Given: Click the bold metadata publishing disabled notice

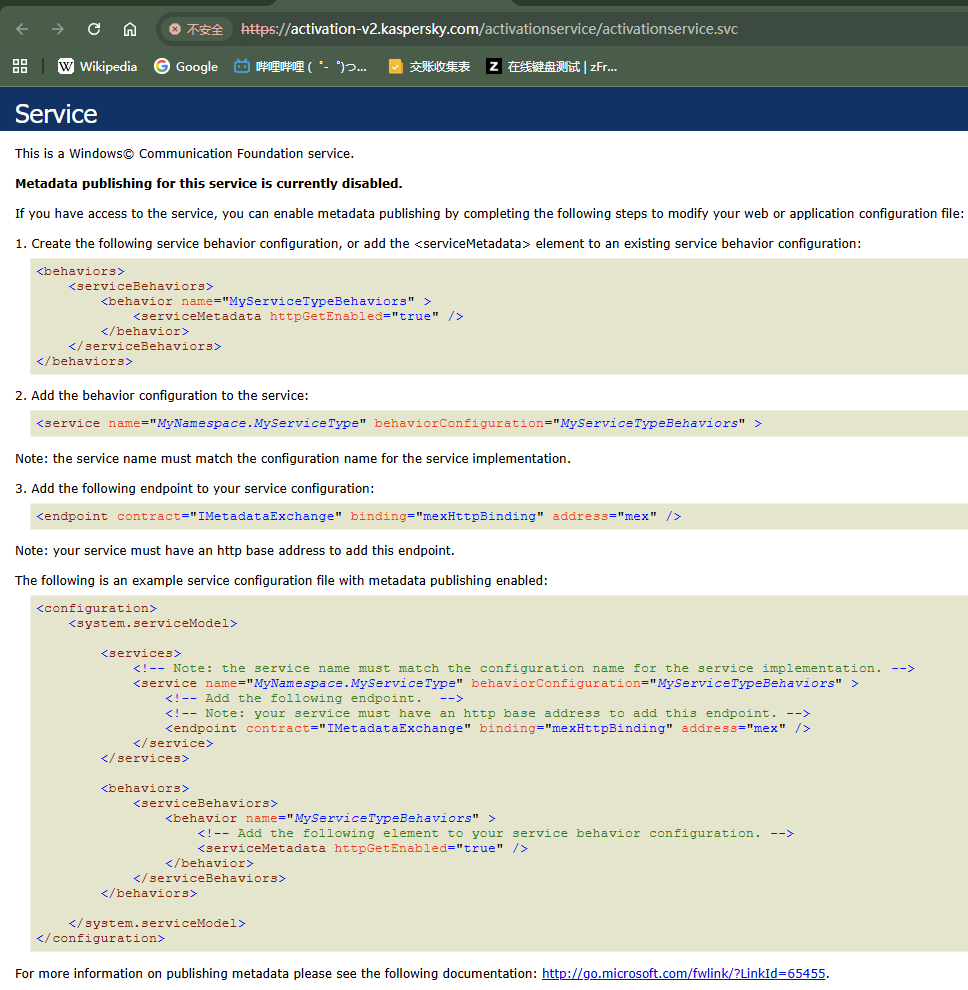Looking at the screenshot, I should point(208,183).
